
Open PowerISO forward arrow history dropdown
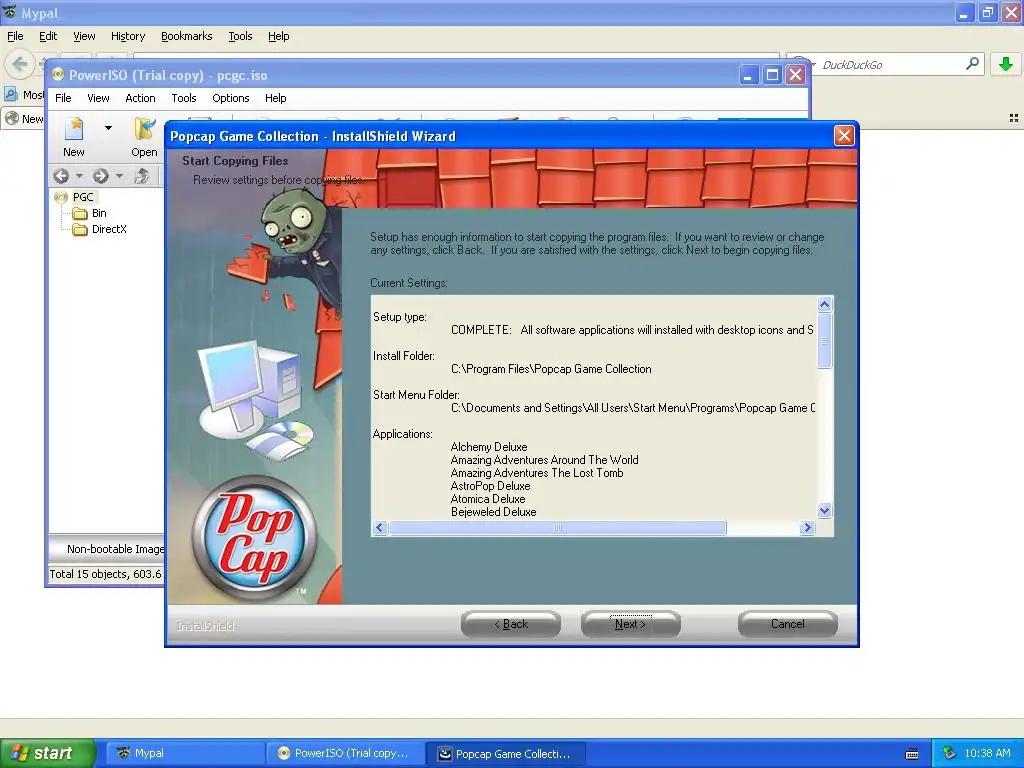tap(120, 176)
